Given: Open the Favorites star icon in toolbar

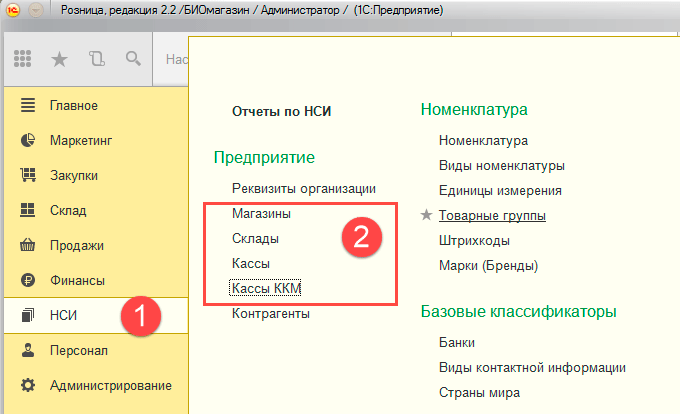Looking at the screenshot, I should tap(59, 59).
